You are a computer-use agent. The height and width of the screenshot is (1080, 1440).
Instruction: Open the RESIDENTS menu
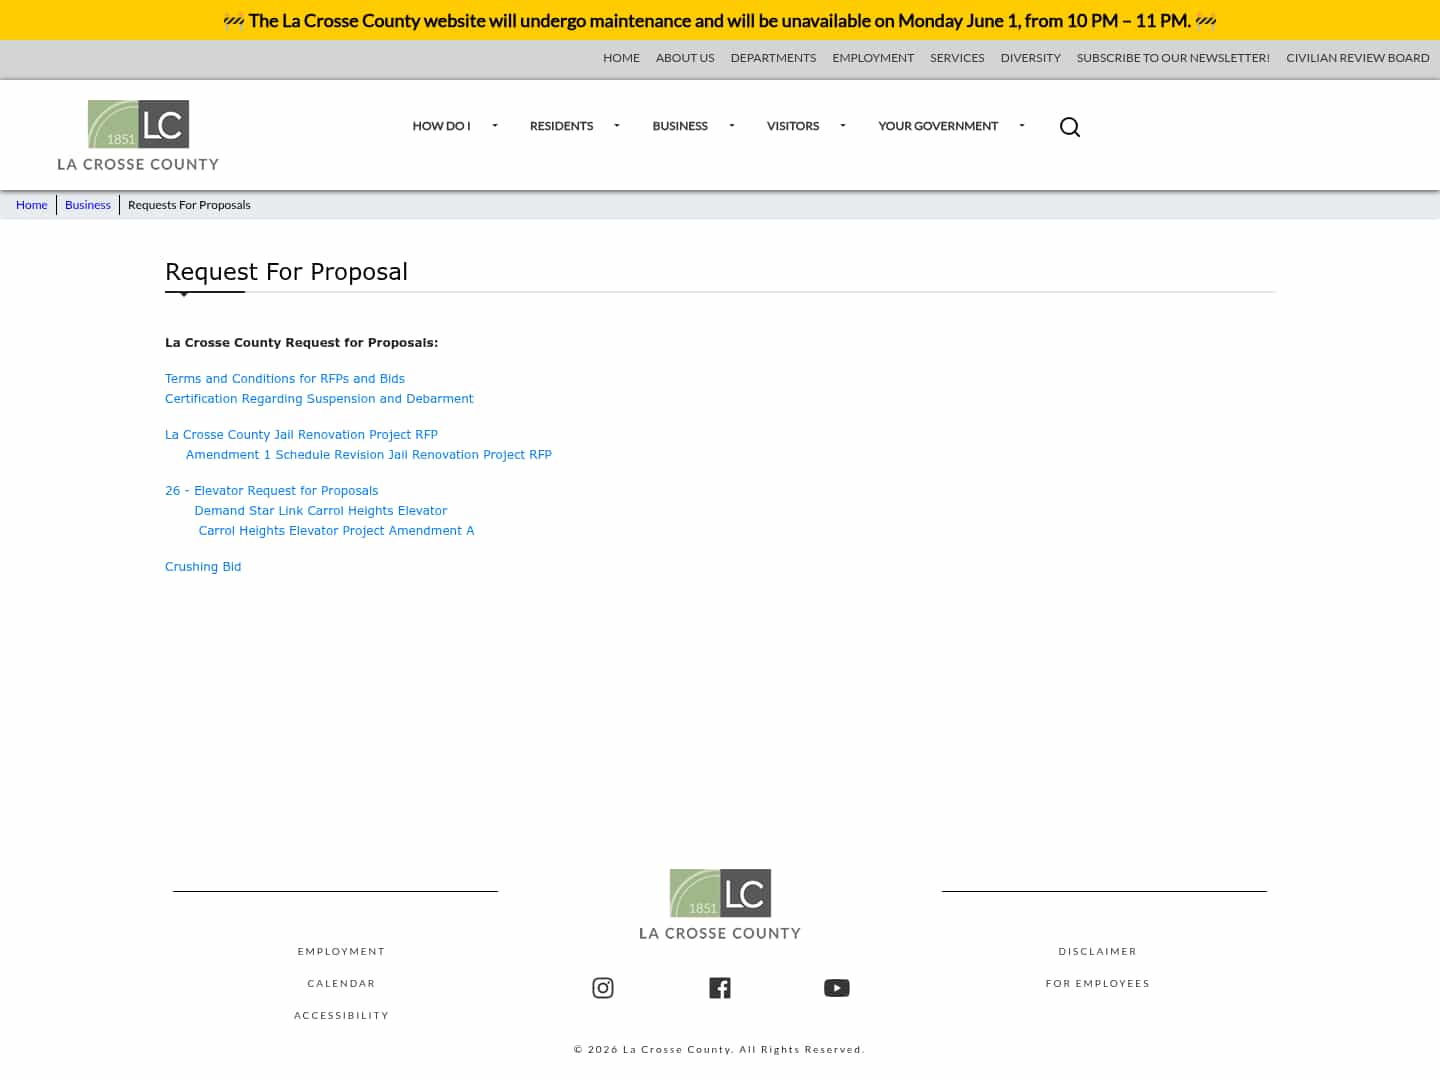(561, 126)
